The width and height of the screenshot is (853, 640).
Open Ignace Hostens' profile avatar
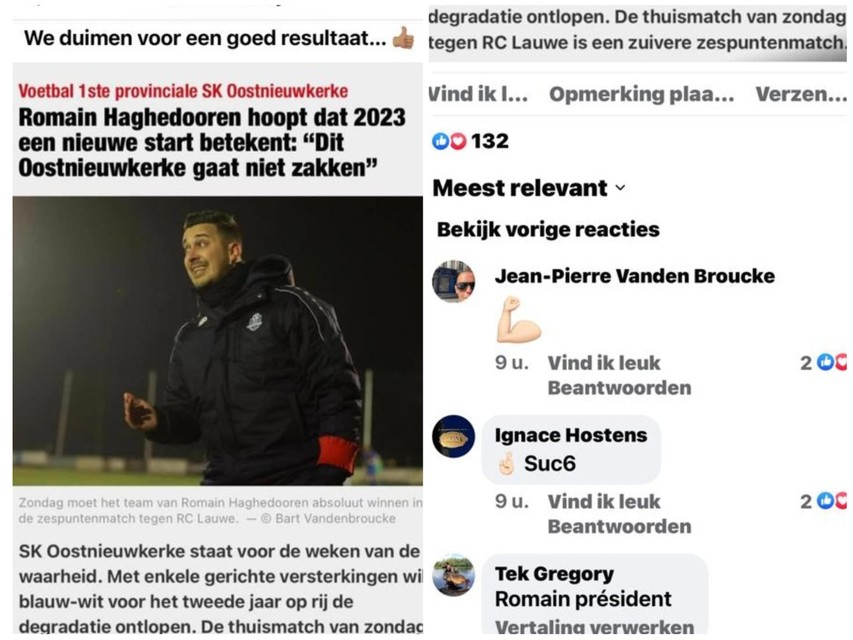(454, 436)
